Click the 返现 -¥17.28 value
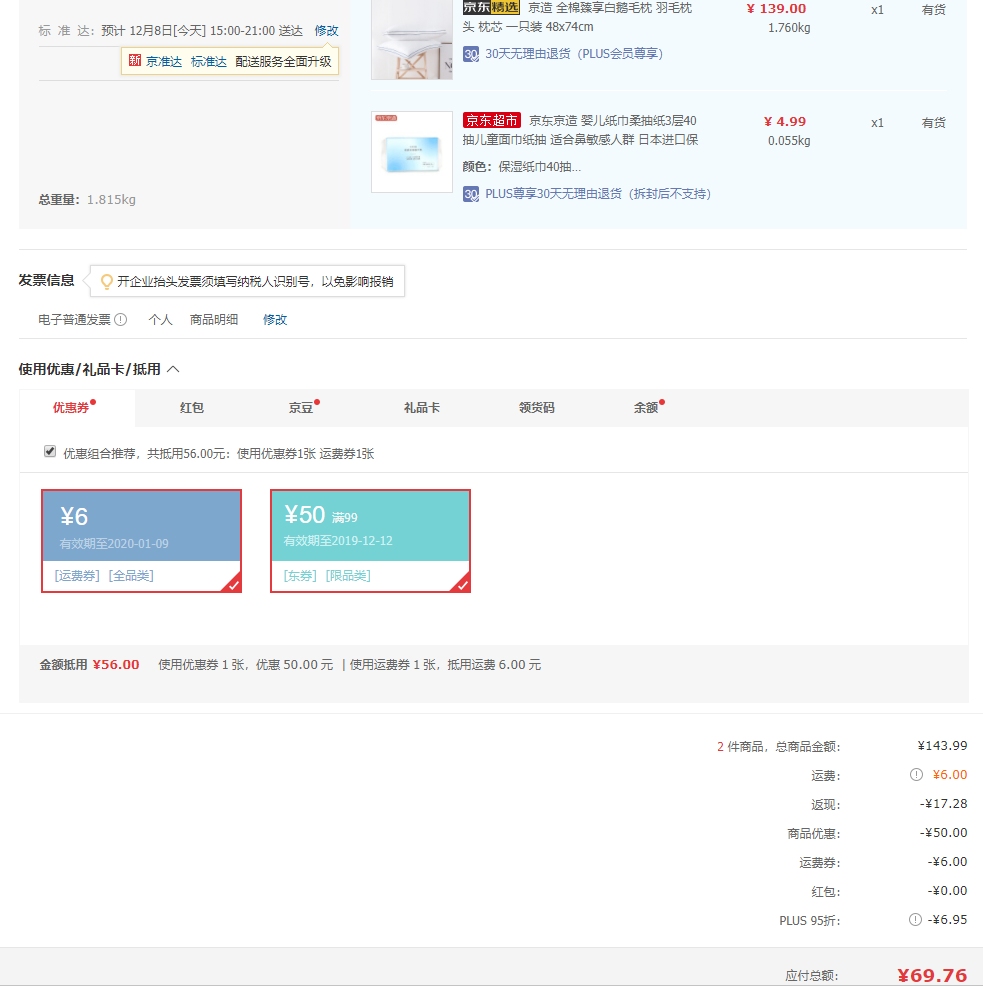983x986 pixels. click(x=943, y=804)
